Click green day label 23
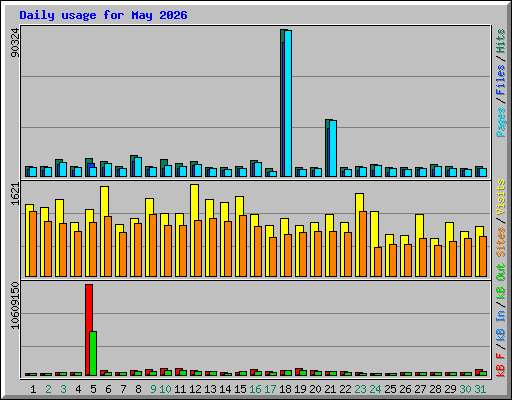 point(360,389)
